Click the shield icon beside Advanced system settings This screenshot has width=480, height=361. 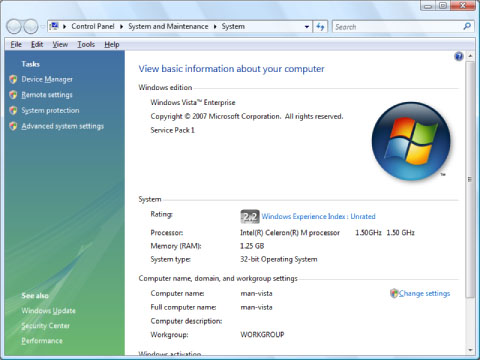coord(13,126)
